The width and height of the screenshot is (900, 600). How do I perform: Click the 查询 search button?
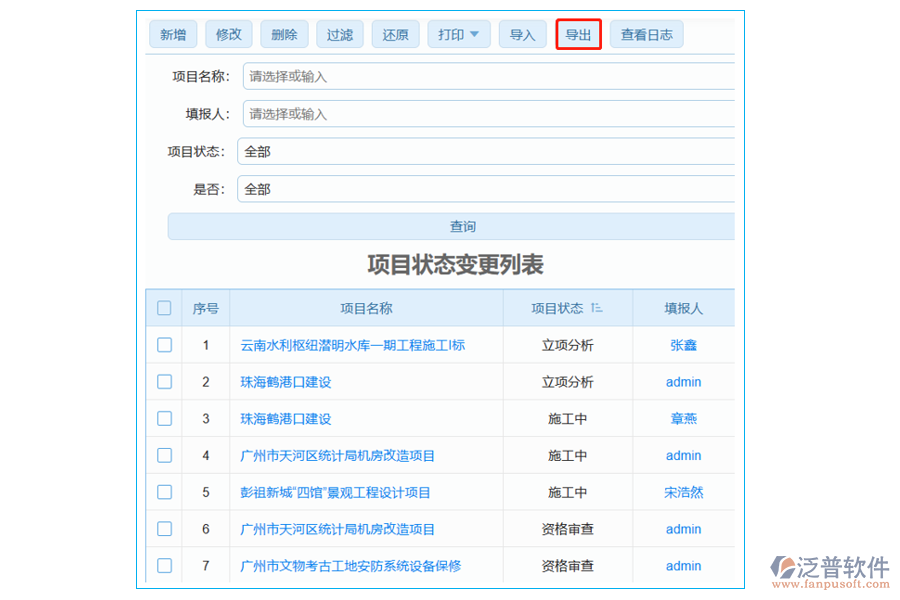(x=461, y=226)
